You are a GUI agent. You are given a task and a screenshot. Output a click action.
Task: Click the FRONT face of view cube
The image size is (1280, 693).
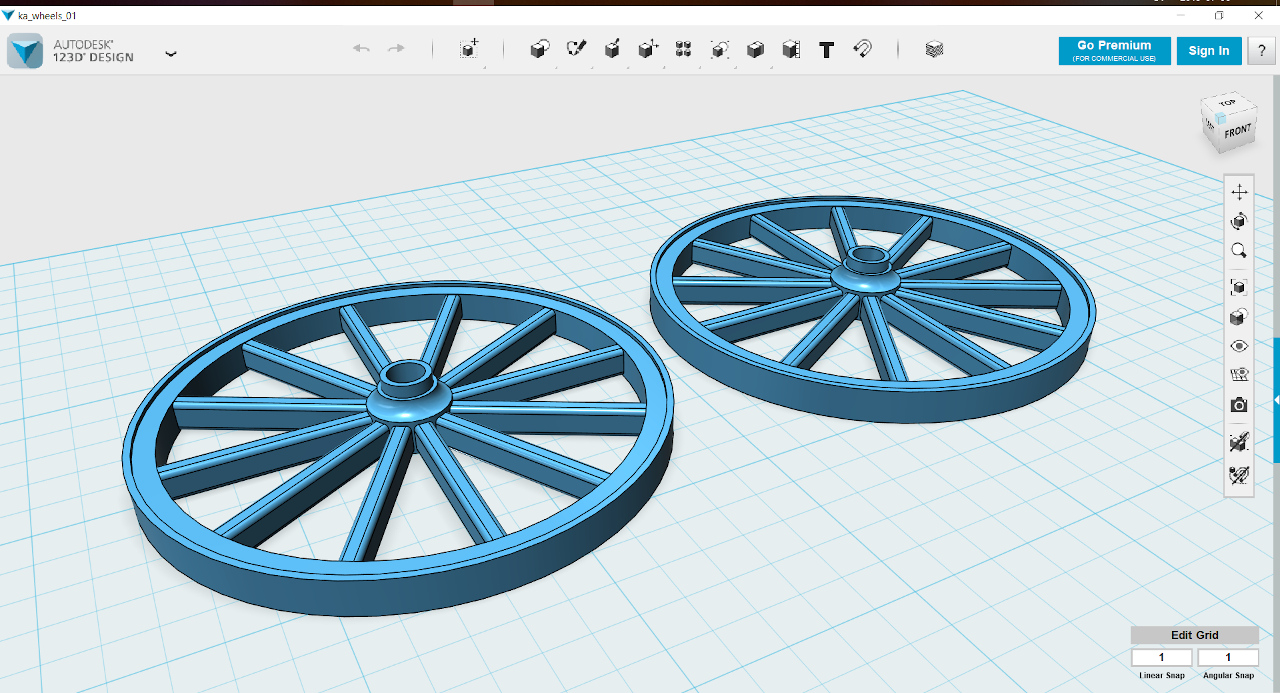tap(1237, 131)
